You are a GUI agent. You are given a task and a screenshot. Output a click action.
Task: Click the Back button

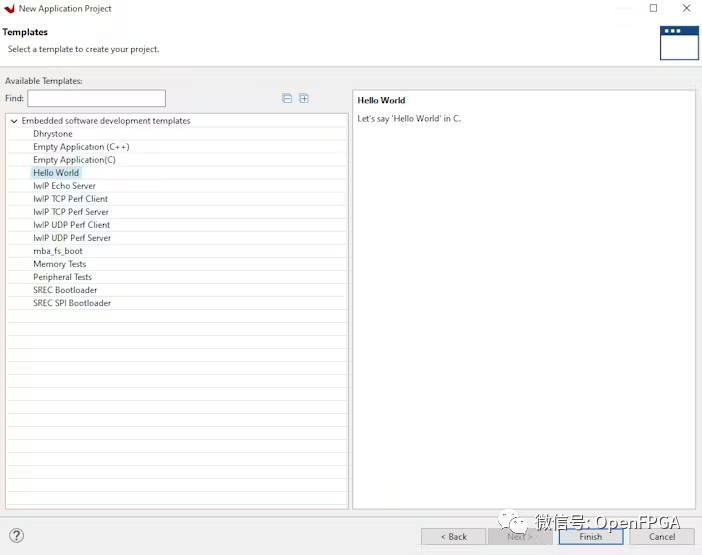tap(453, 537)
